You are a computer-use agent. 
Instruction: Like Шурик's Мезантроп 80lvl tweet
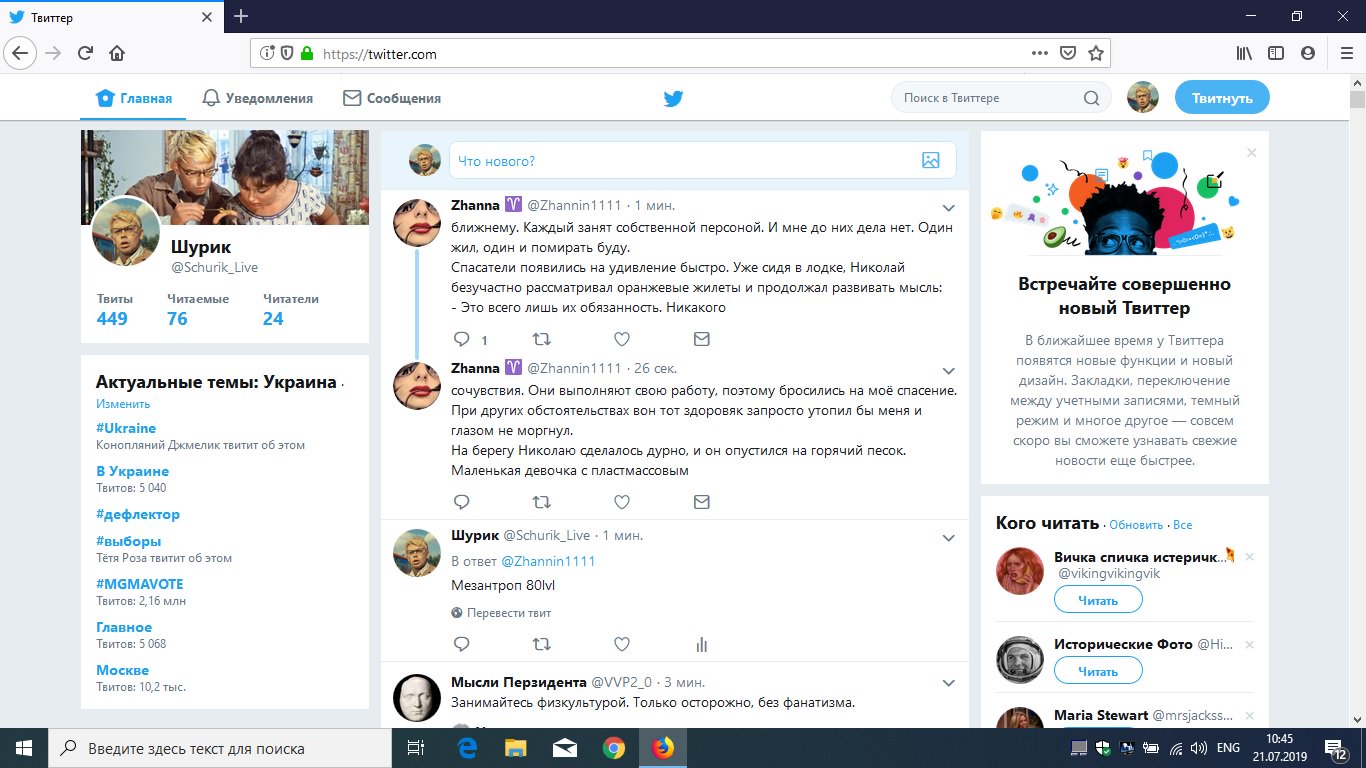pyautogui.click(x=621, y=644)
